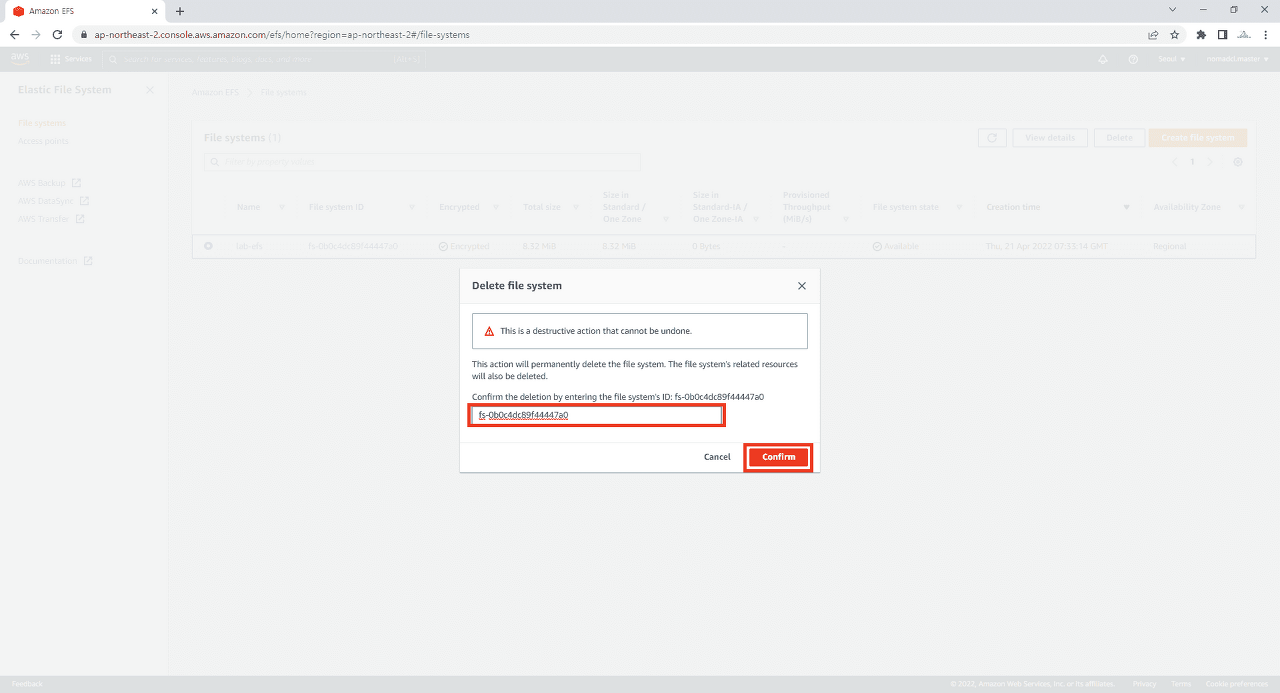Viewport: 1280px width, 693px height.
Task: Close the Delete file system dialog
Action: point(801,286)
